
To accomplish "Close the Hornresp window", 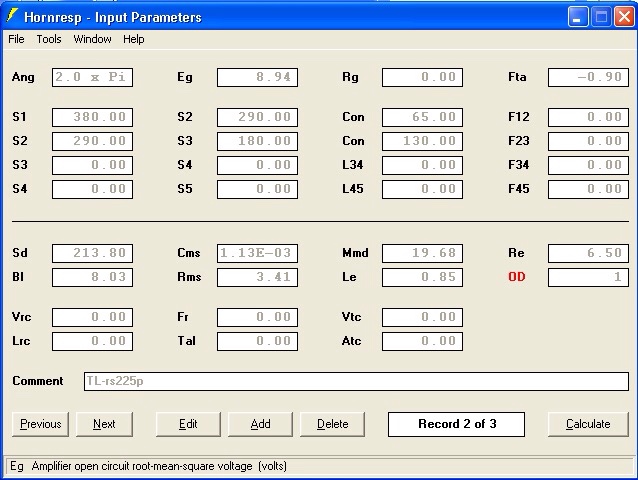I will pos(624,17).
